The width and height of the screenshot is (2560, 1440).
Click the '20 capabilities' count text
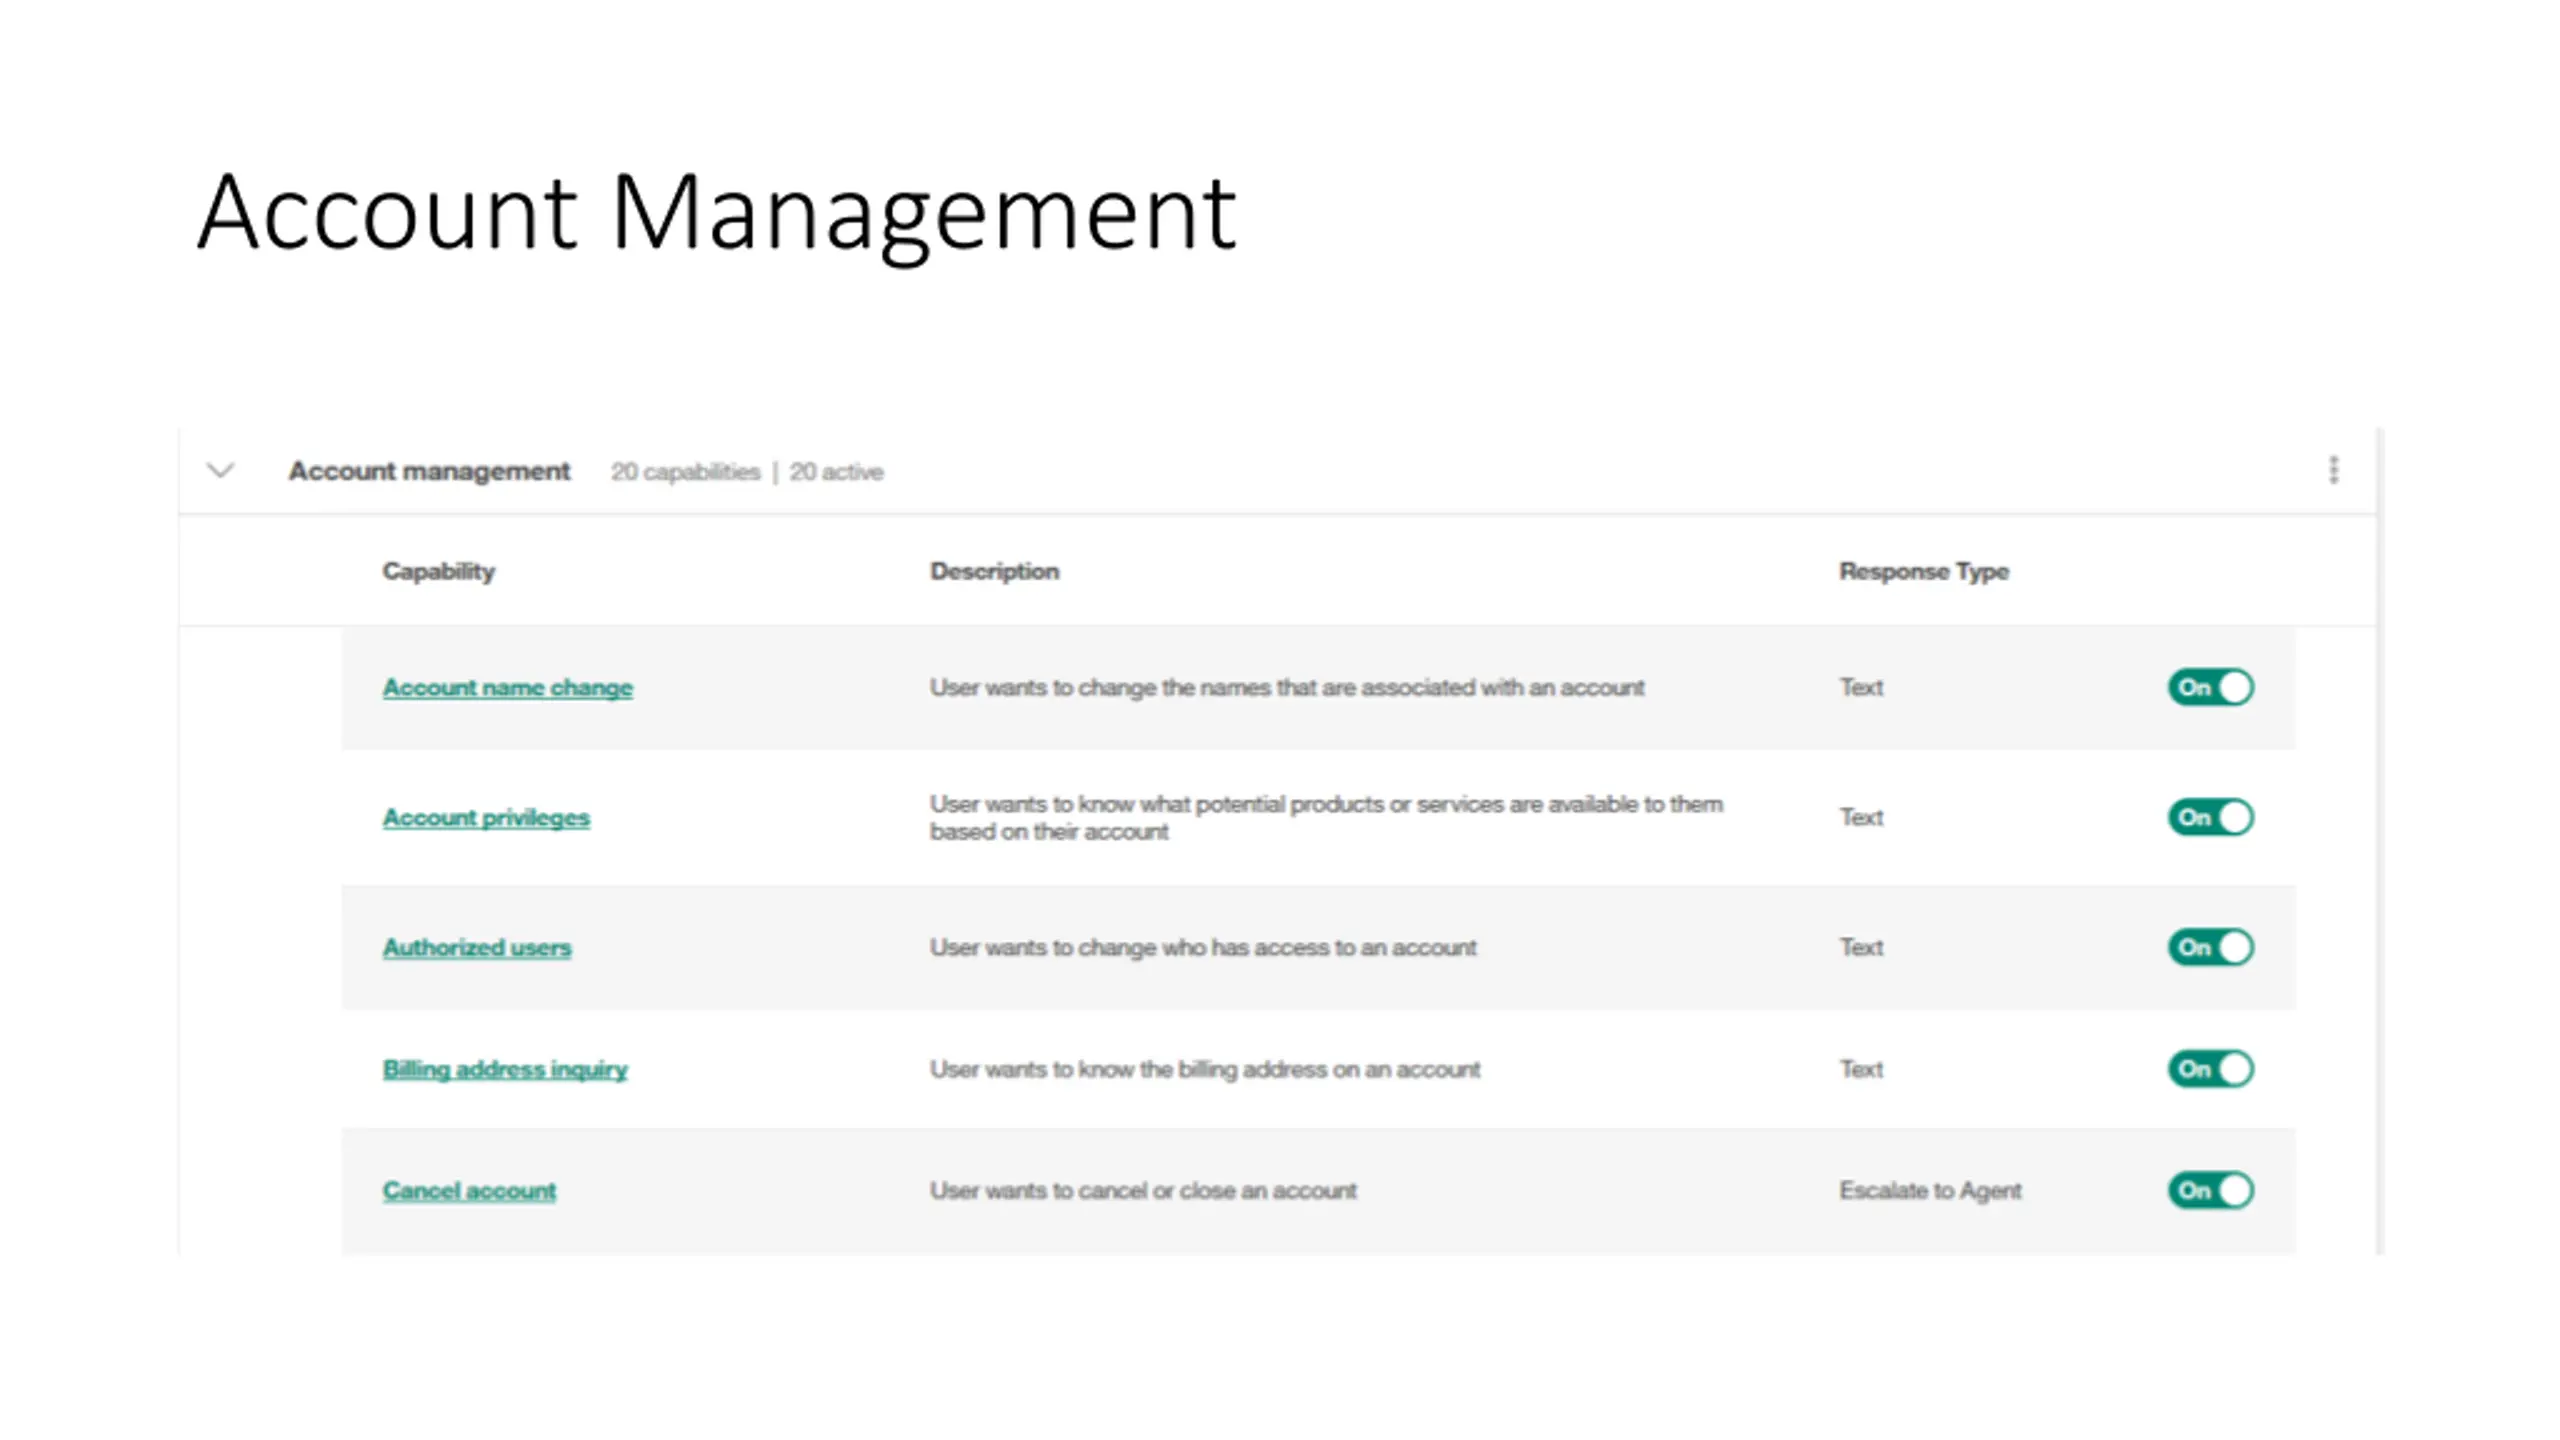point(686,472)
